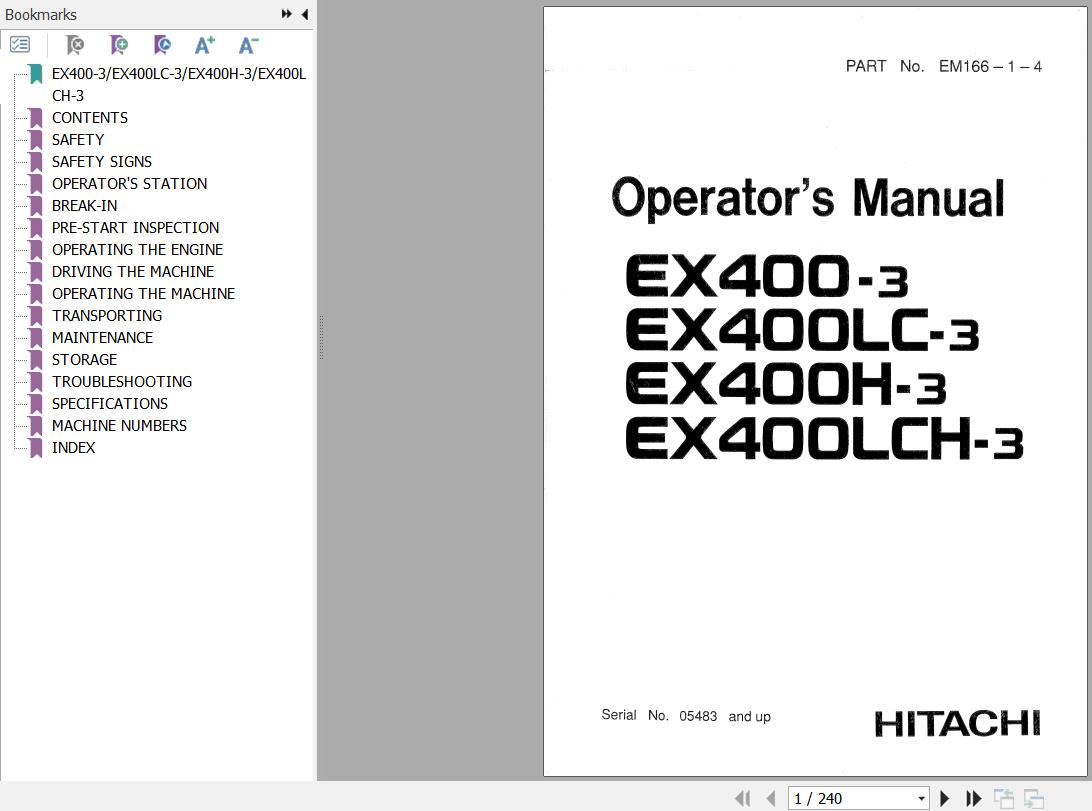This screenshot has width=1092, height=811.
Task: Select the PRE-START INSPECTION bookmark
Action: point(135,228)
